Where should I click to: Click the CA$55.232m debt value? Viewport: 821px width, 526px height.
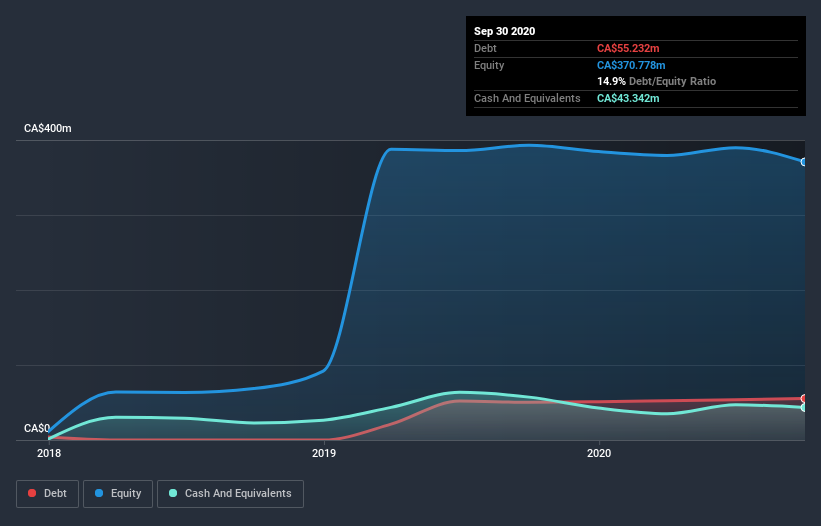click(x=628, y=48)
